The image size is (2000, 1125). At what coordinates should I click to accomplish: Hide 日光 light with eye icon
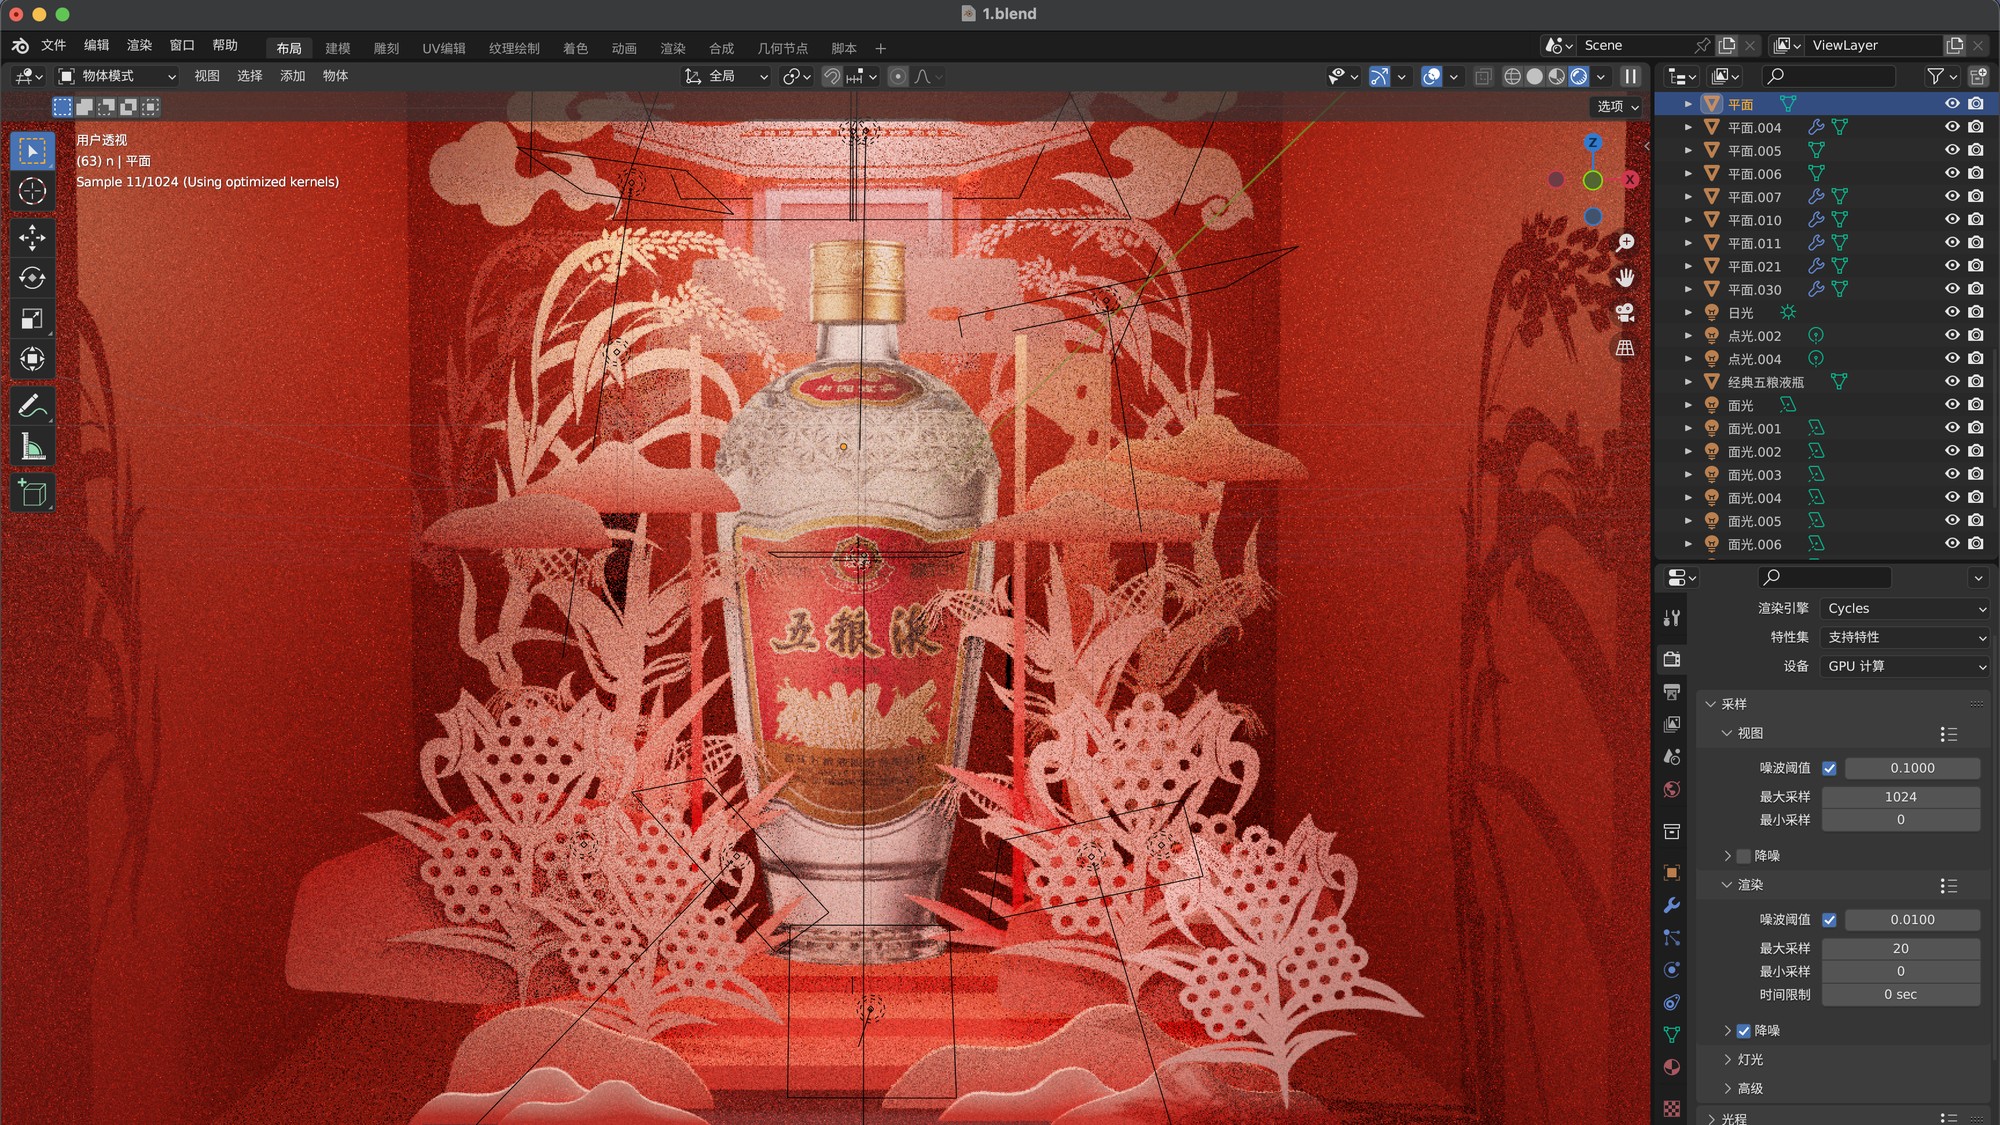(1951, 312)
